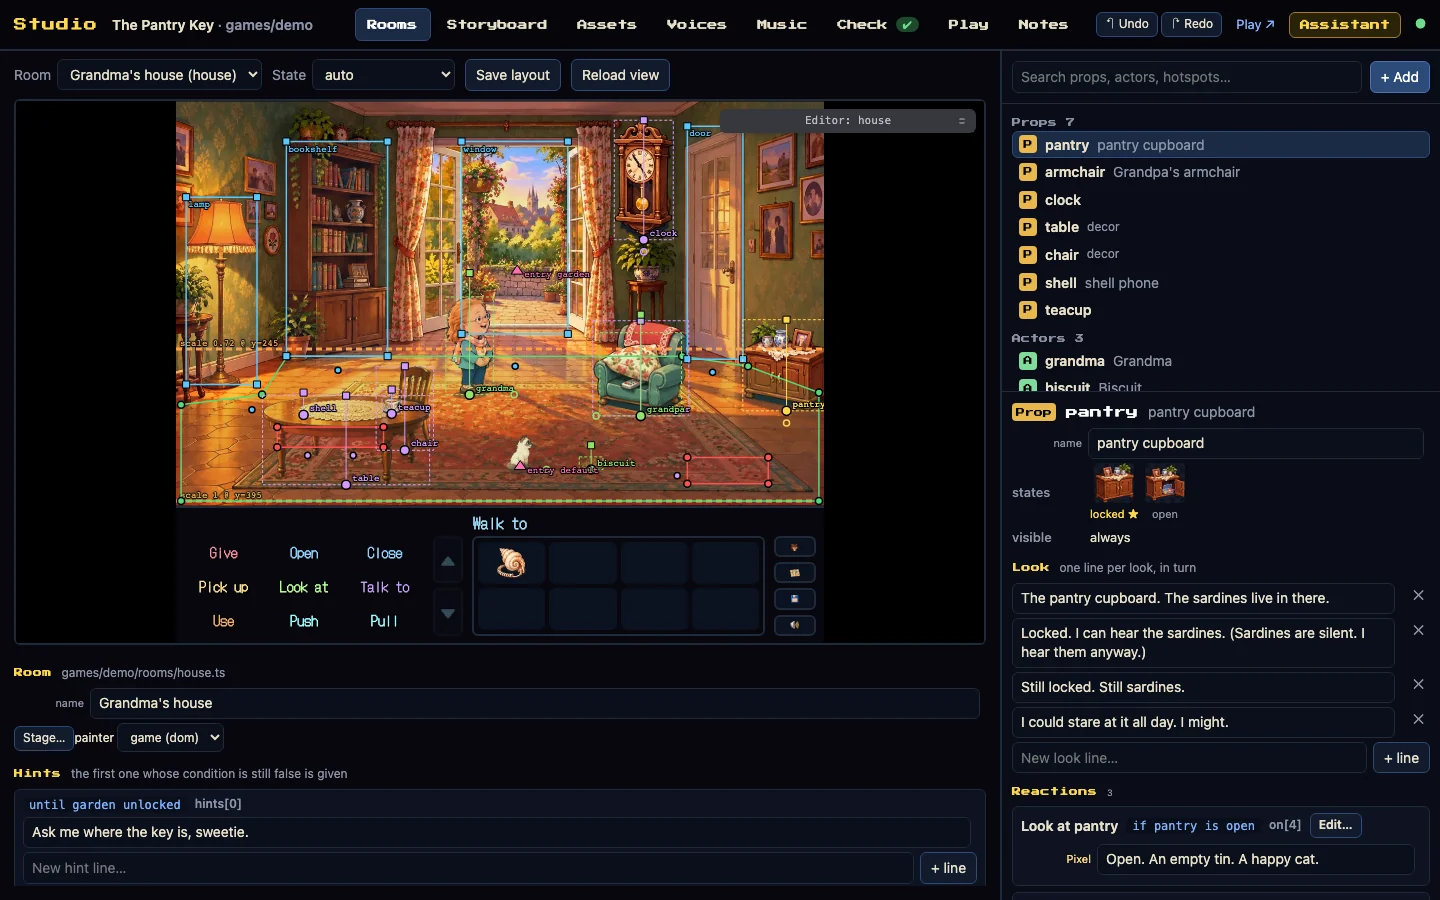The height and width of the screenshot is (900, 1440).
Task: Click the 'New hint line...' input
Action: pyautogui.click(x=468, y=868)
